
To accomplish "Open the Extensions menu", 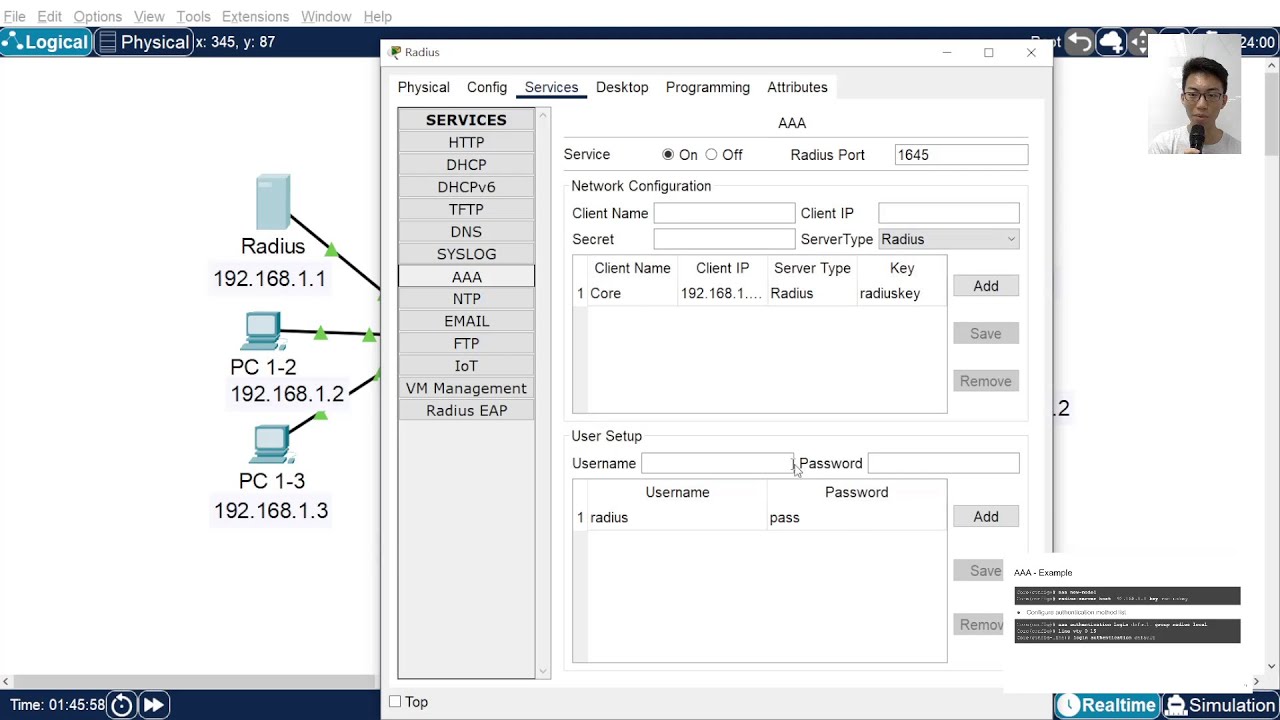I will point(255,16).
